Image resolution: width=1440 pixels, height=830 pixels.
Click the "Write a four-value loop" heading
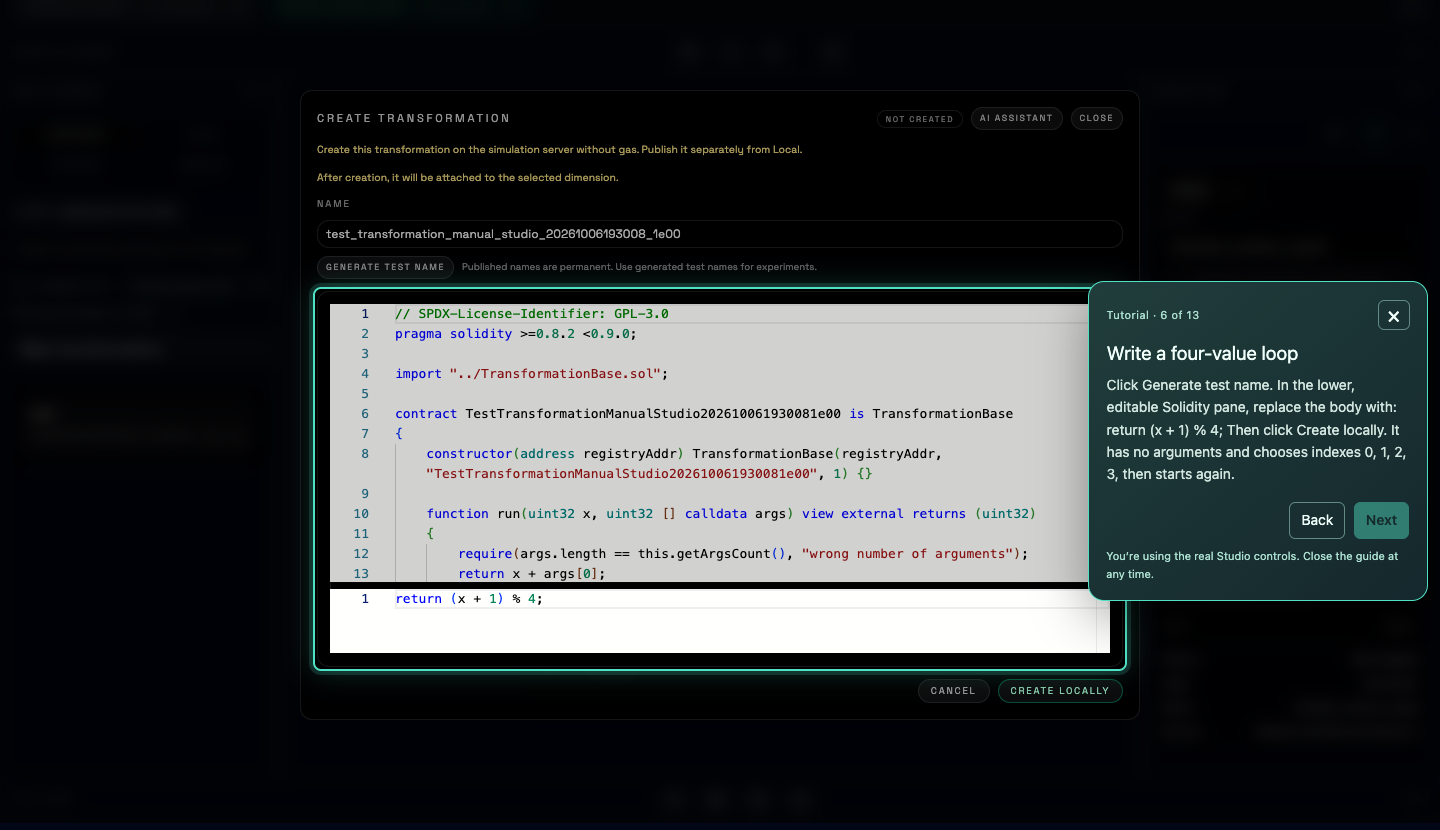(1202, 353)
